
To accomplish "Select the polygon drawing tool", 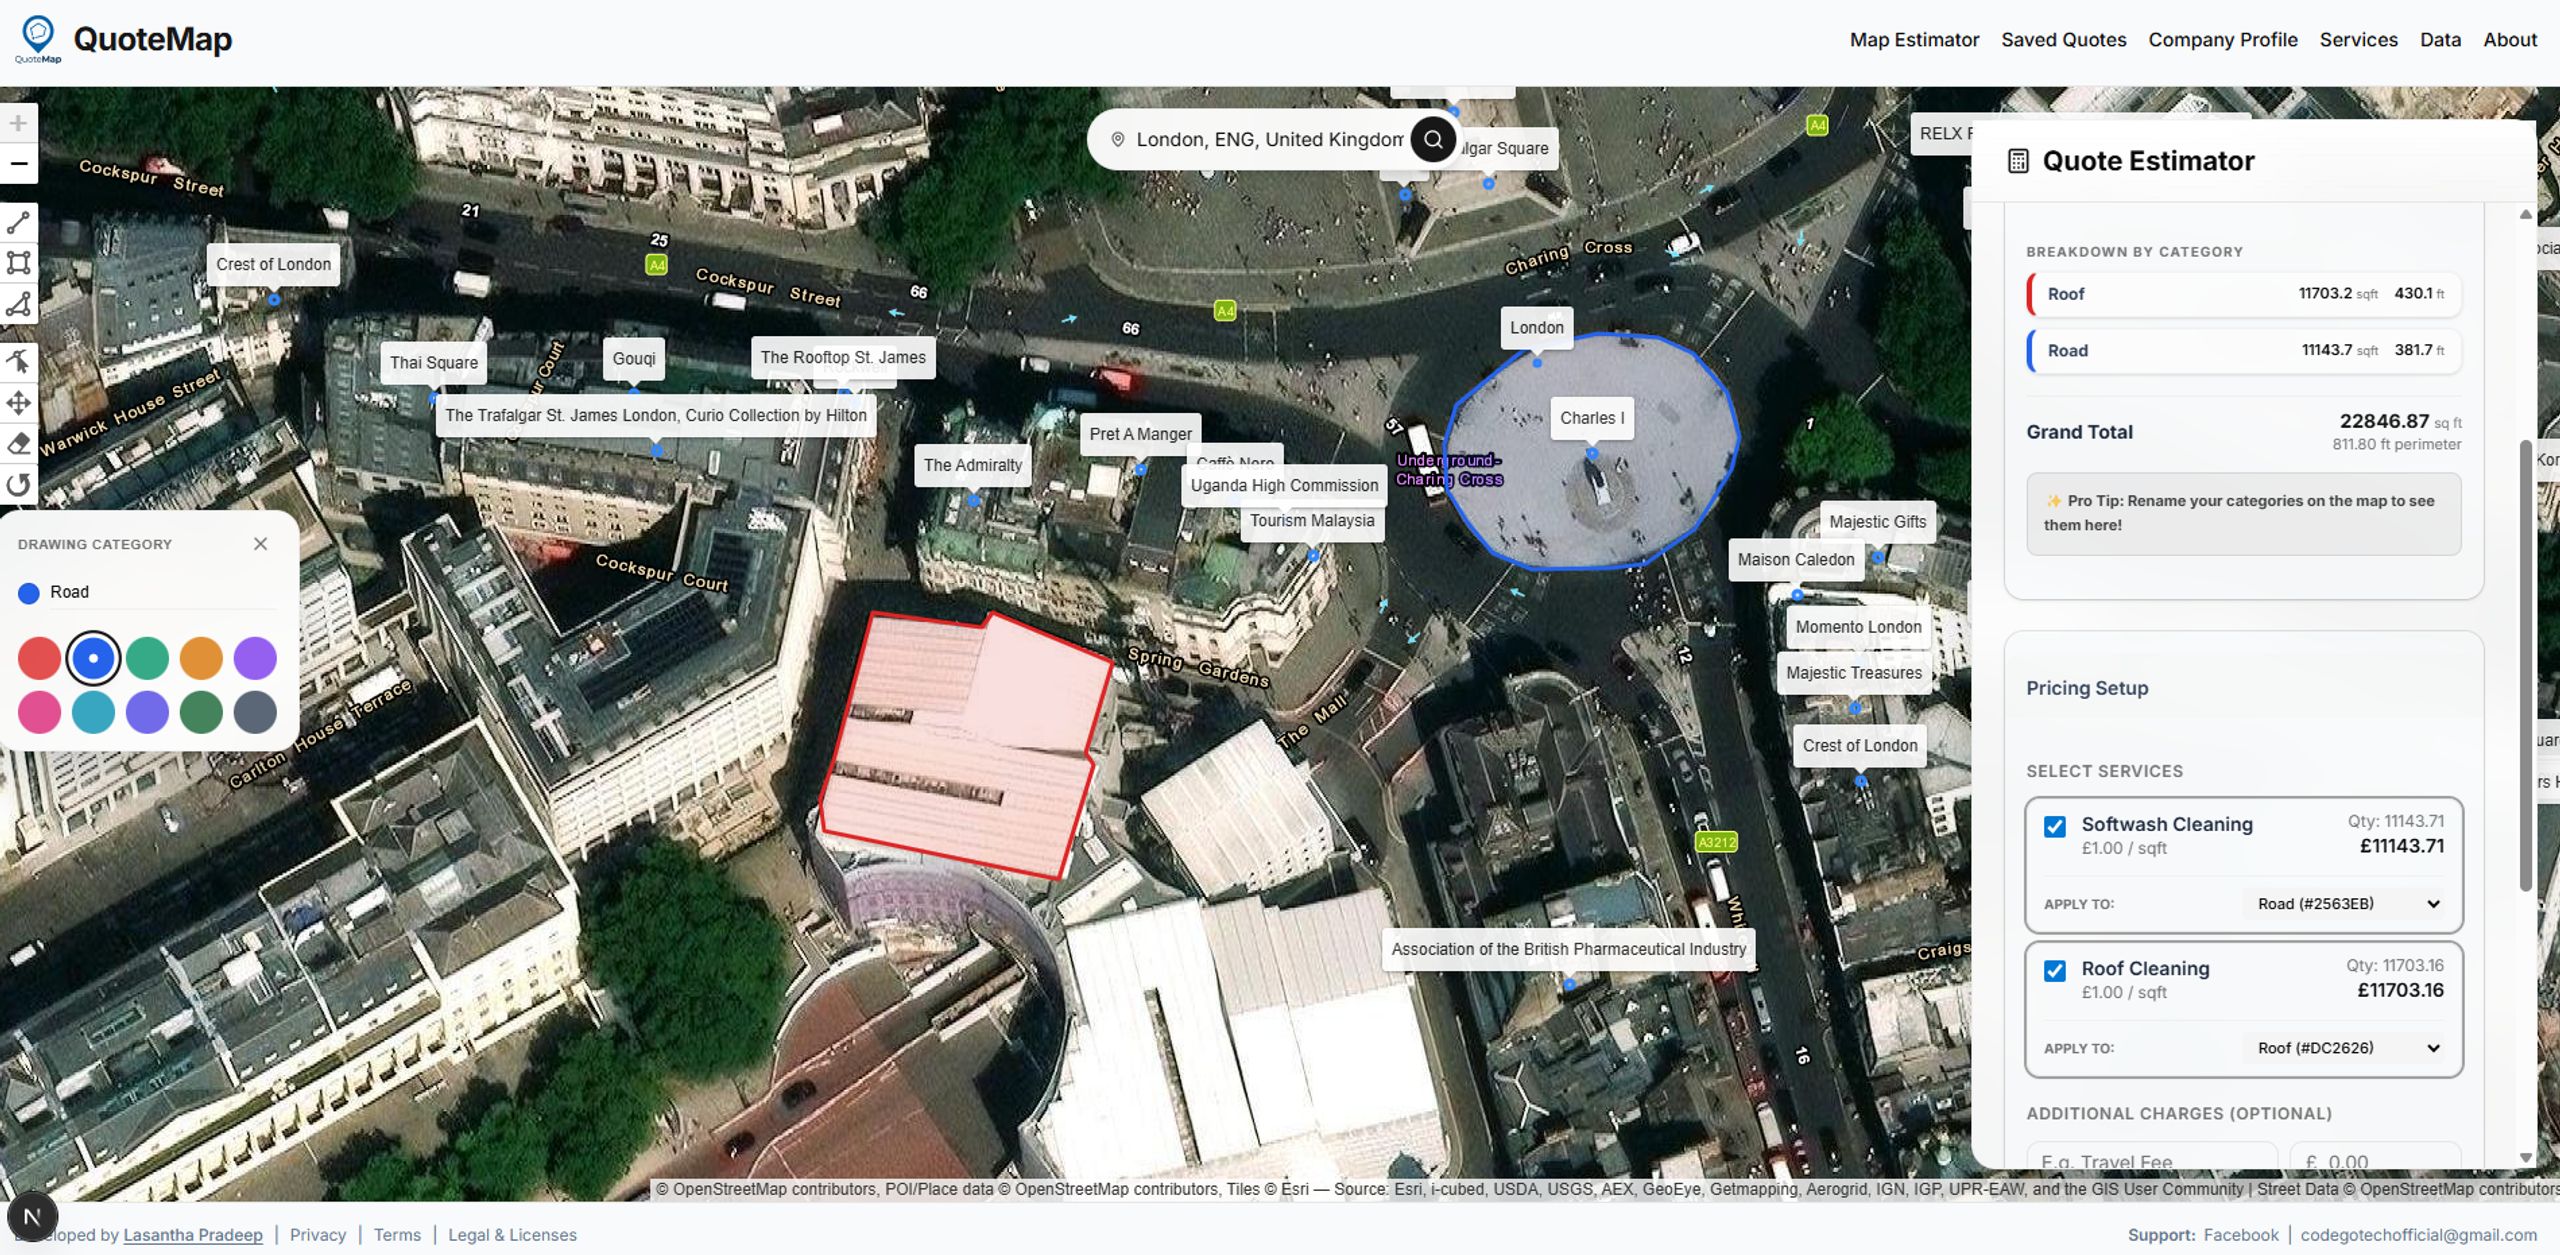I will pos(18,304).
